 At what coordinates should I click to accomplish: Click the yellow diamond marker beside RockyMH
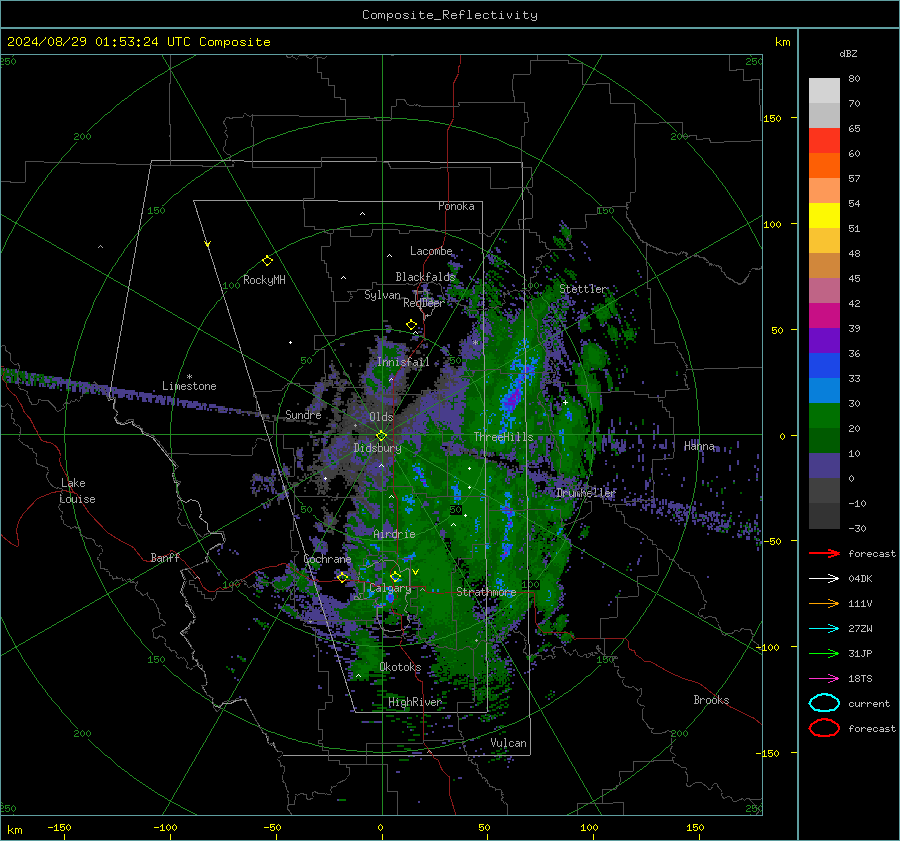pyautogui.click(x=267, y=261)
